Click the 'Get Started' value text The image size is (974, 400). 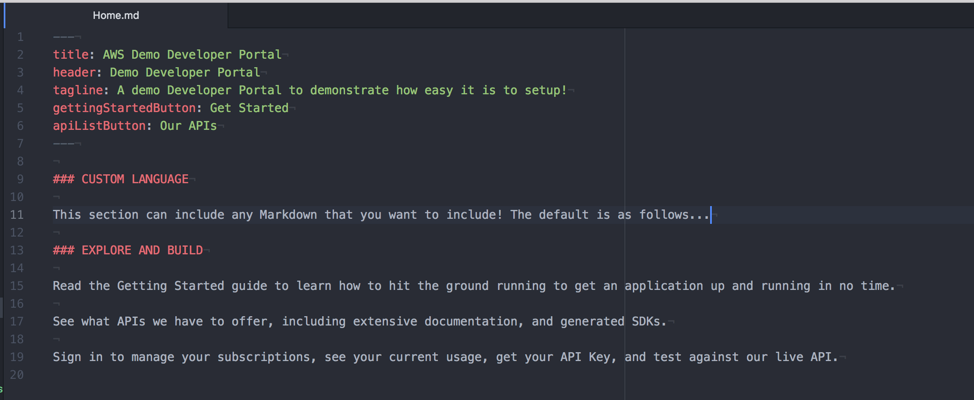click(x=249, y=108)
